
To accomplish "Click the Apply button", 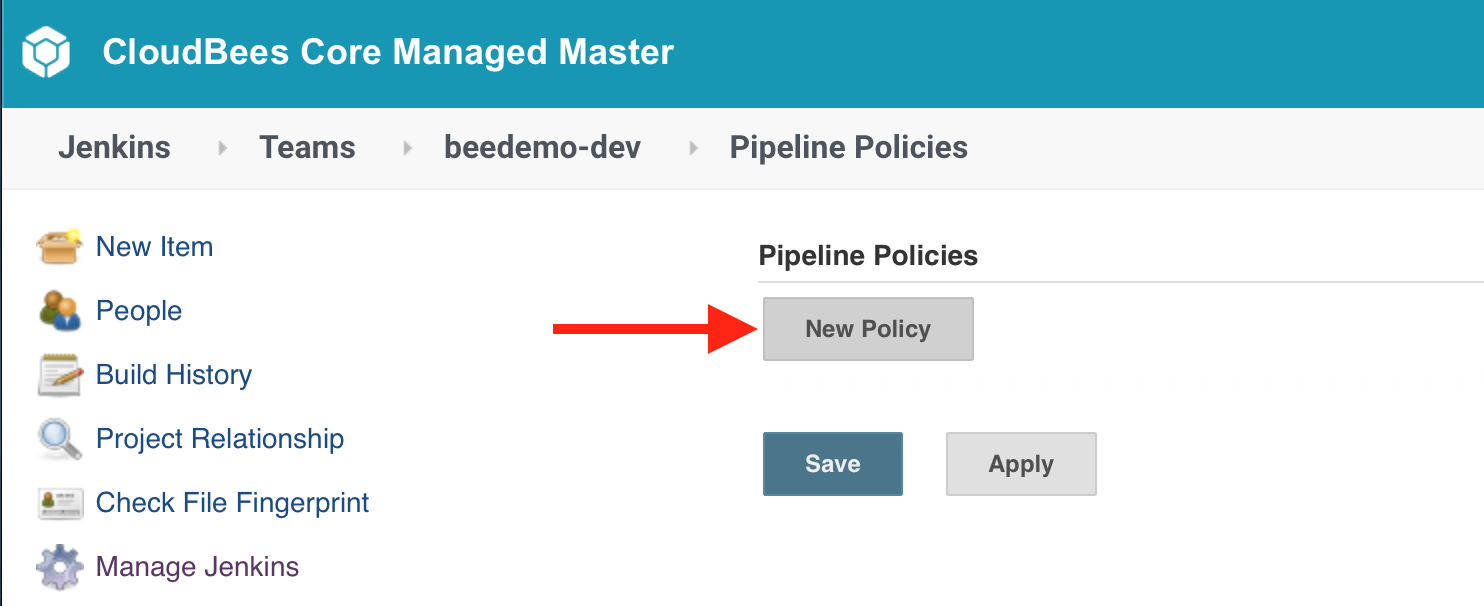I will [1021, 464].
